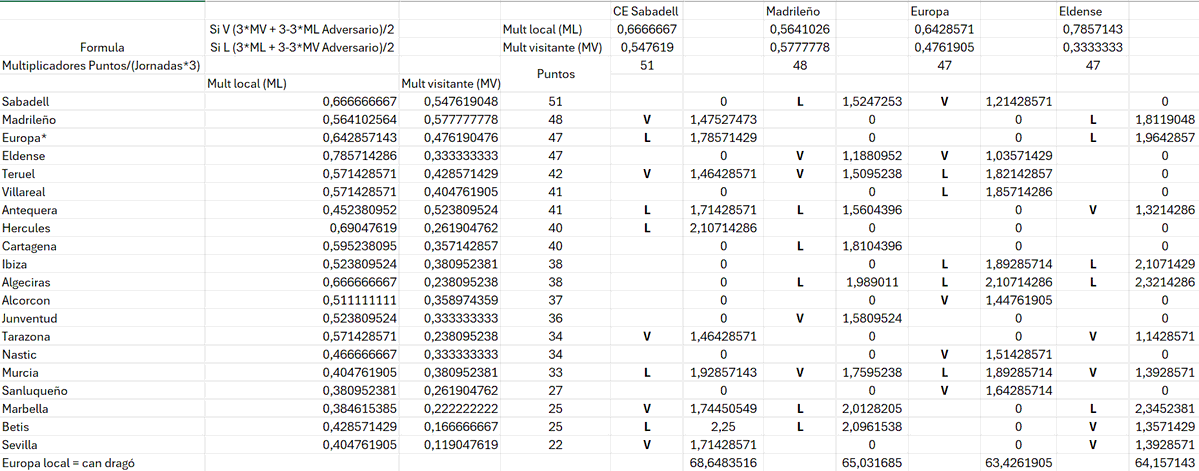Select the 'Puntos' column header cell
The width and height of the screenshot is (1199, 471).
[x=554, y=75]
